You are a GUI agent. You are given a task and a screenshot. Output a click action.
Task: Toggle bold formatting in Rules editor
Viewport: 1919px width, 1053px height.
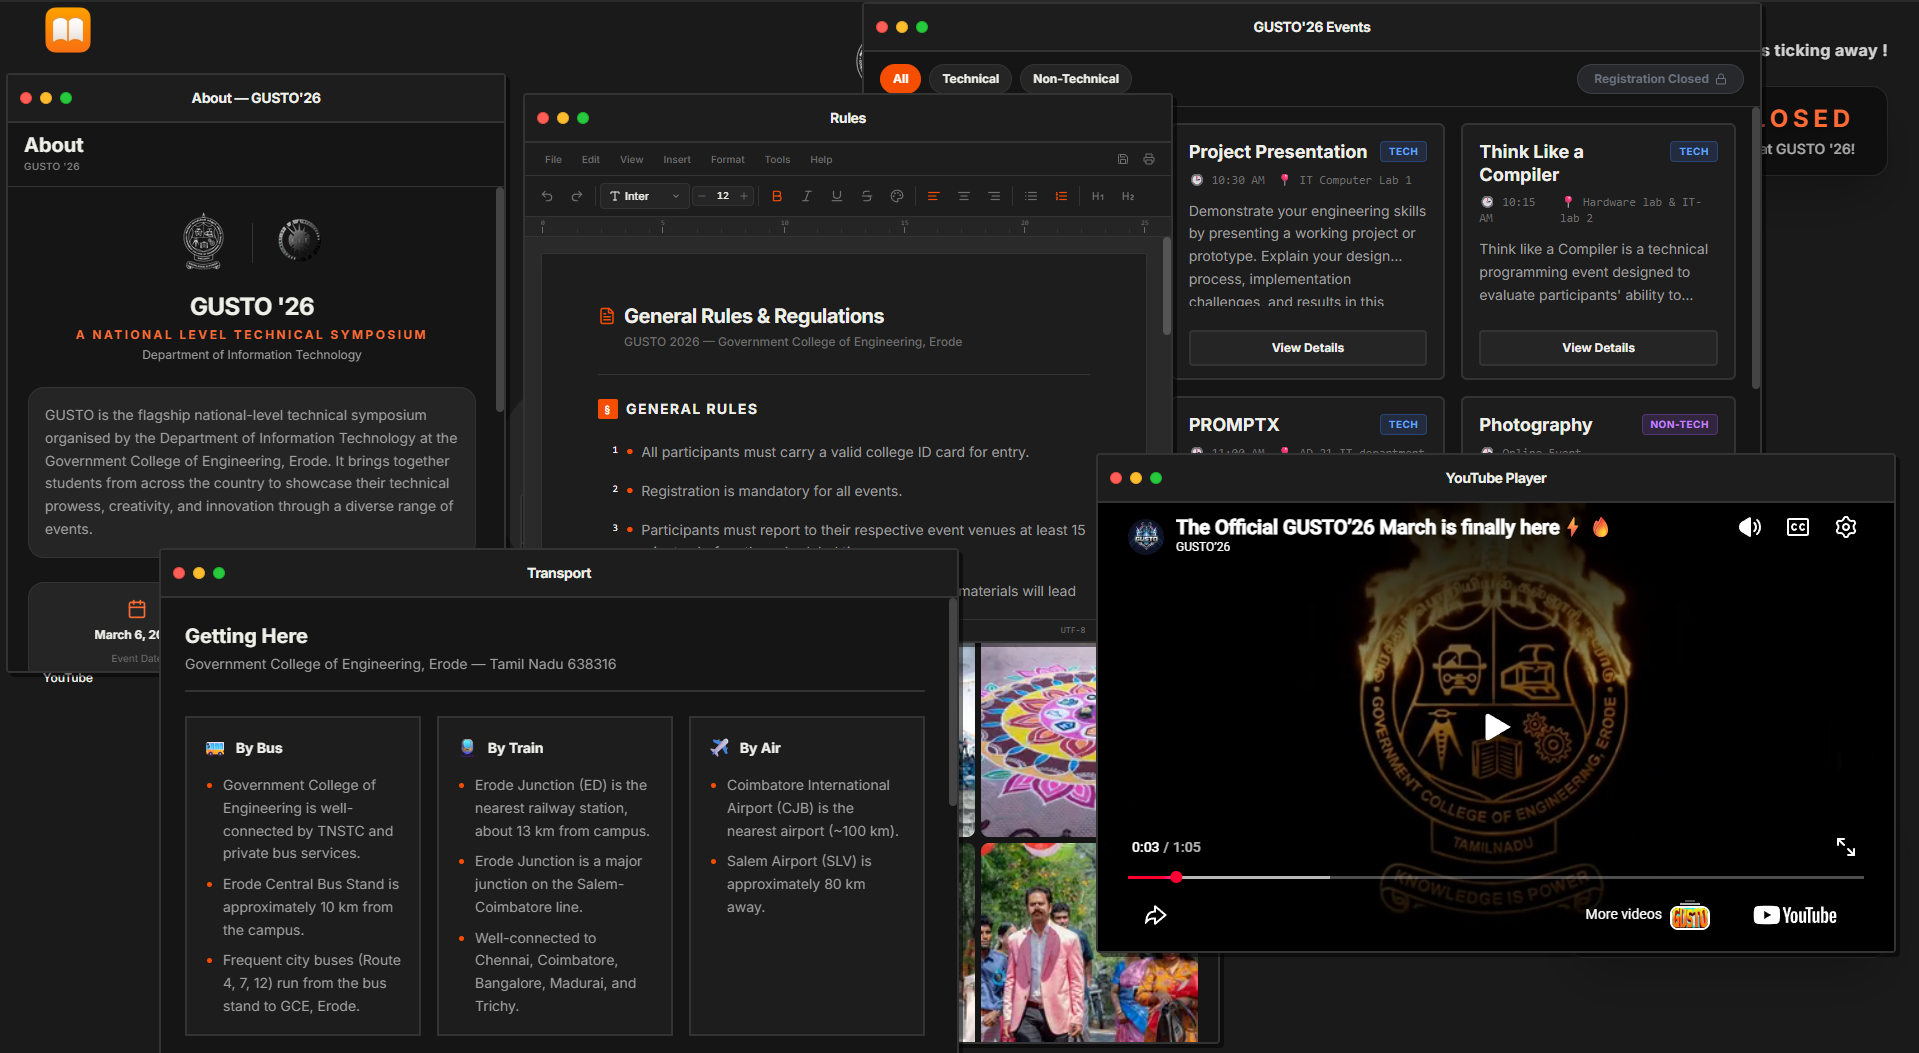click(777, 196)
